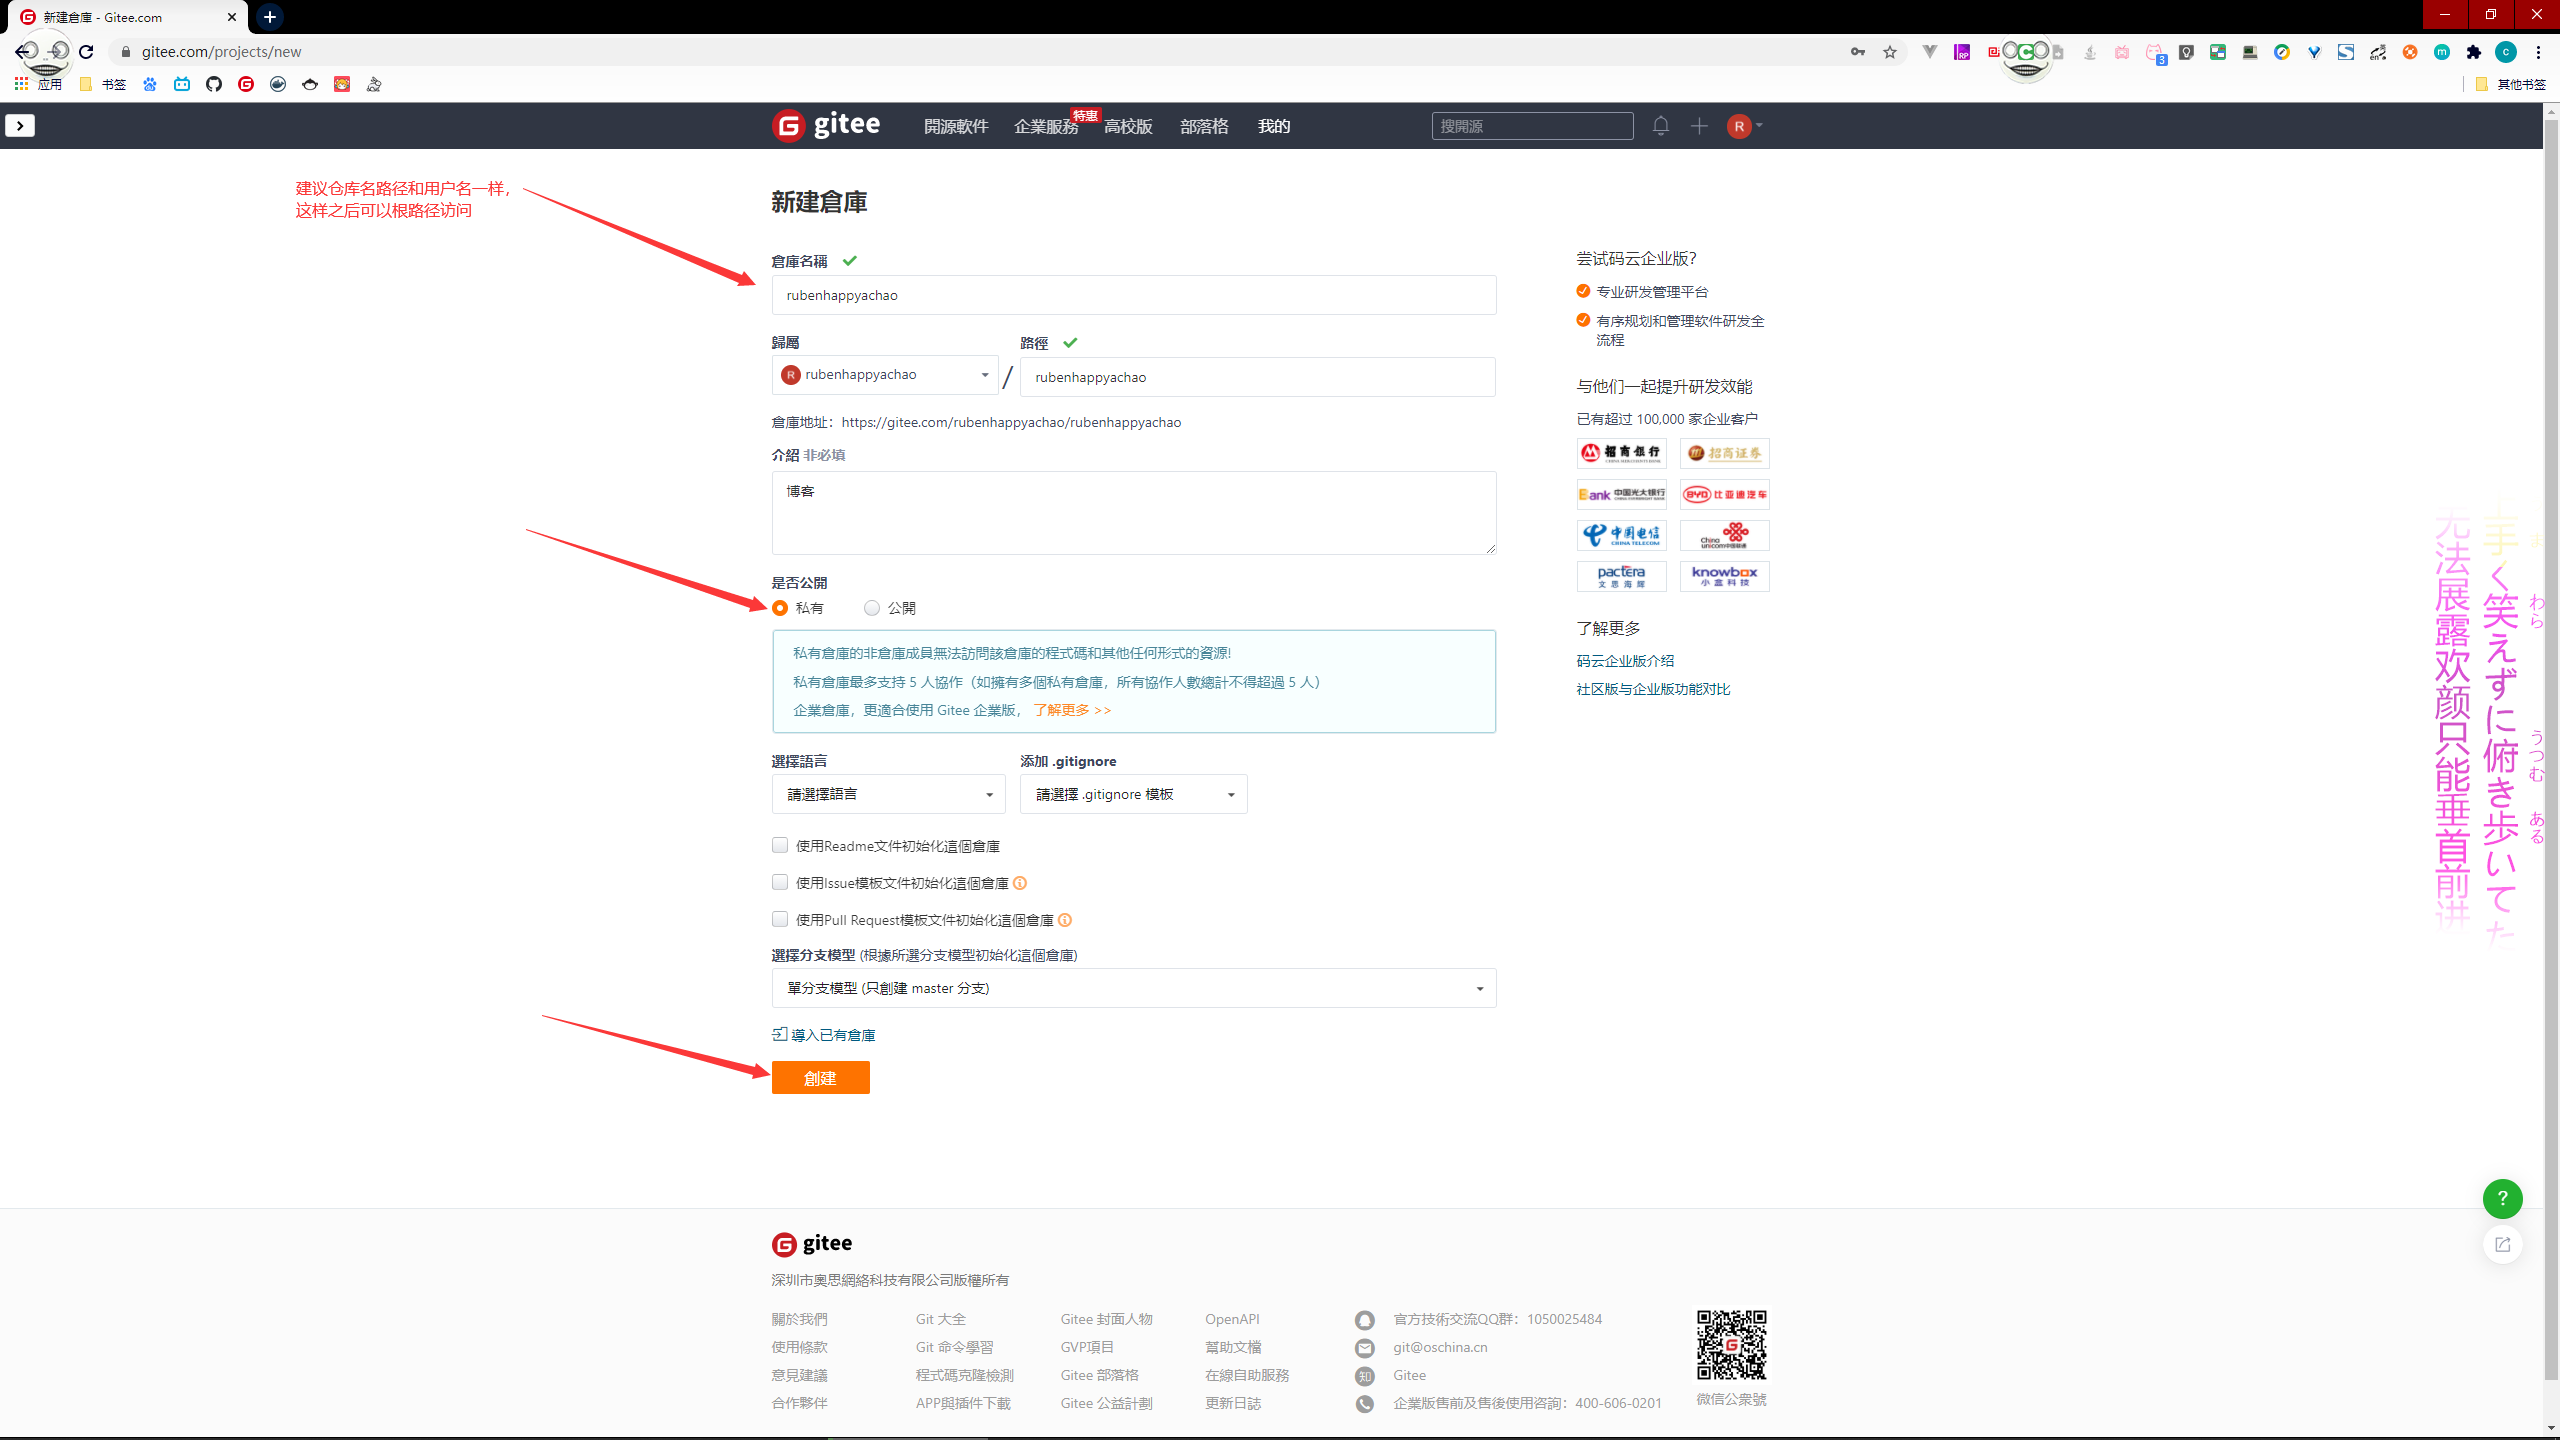The height and width of the screenshot is (1440, 2560).
Task: Click the notification bell icon
Action: click(x=1660, y=126)
